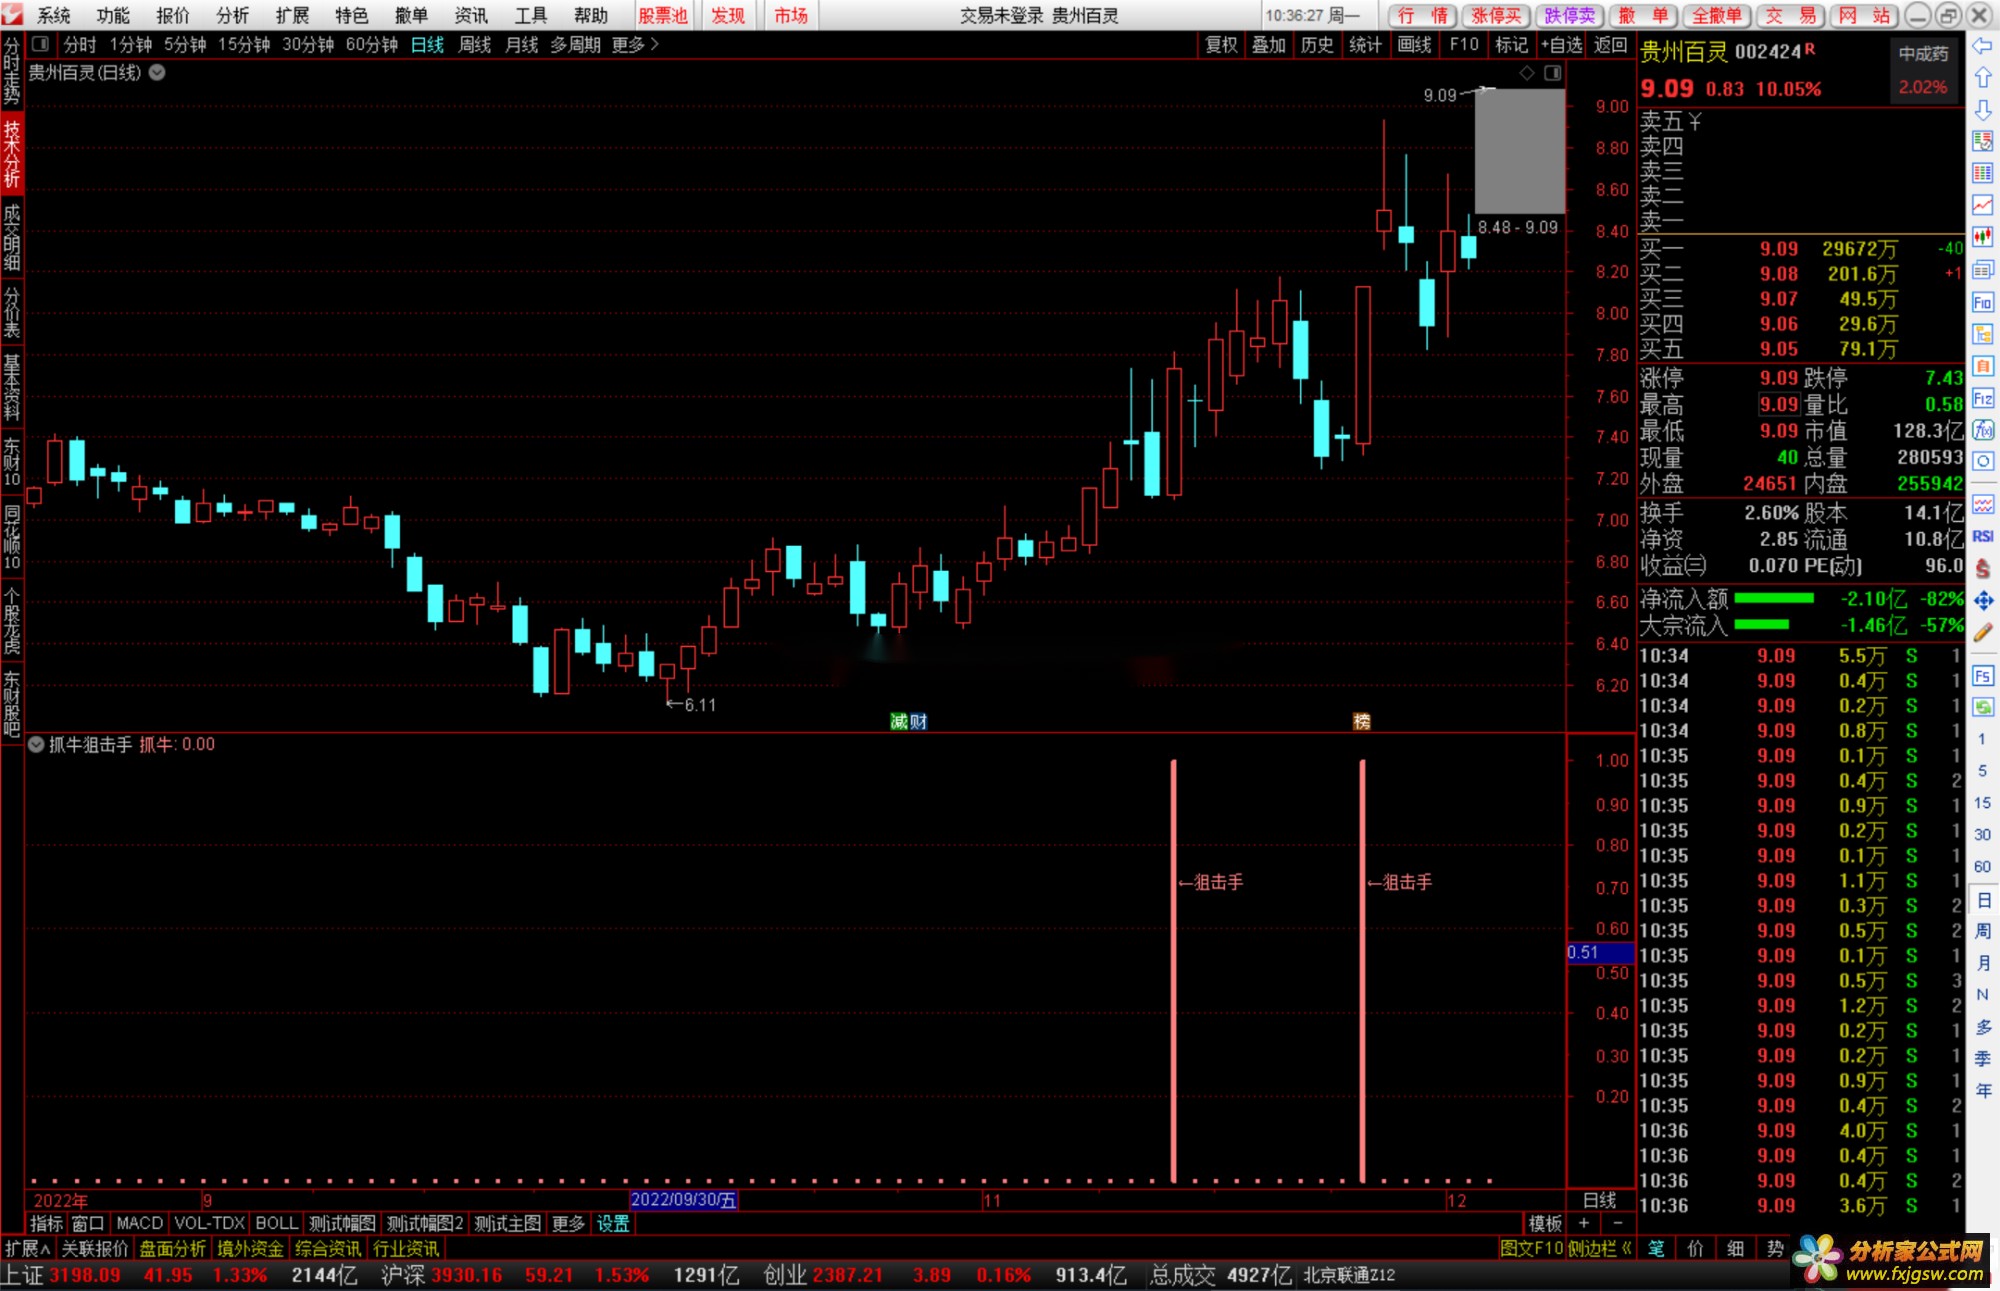Open 更多 indicators in bottom indicator bar
Screen dimensions: 2000x1291
pyautogui.click(x=568, y=1223)
